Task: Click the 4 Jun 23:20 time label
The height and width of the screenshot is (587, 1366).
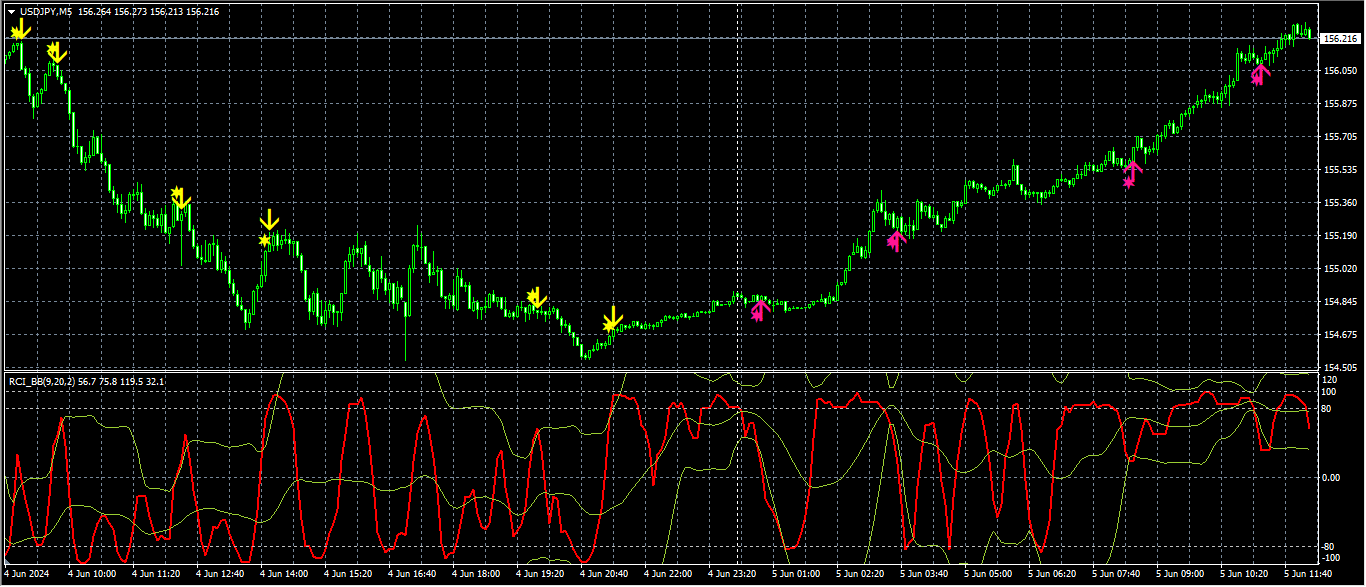Action: (732, 575)
